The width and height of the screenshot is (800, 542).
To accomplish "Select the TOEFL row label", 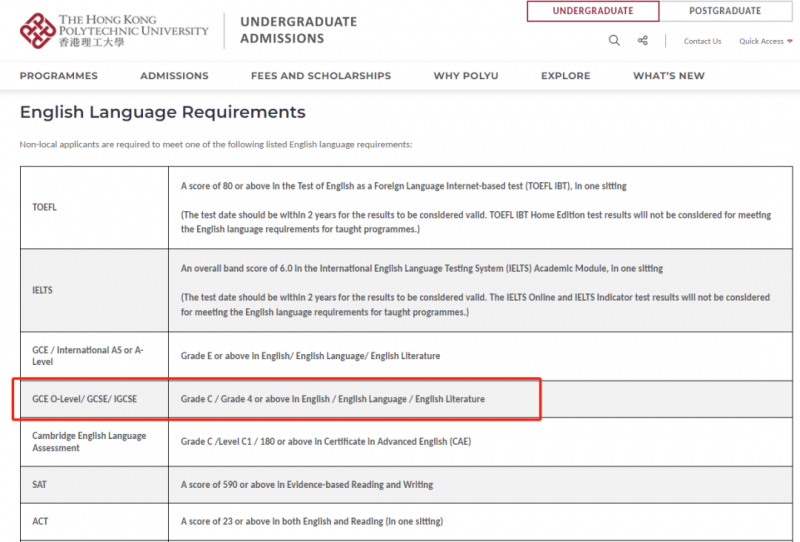I will (44, 207).
